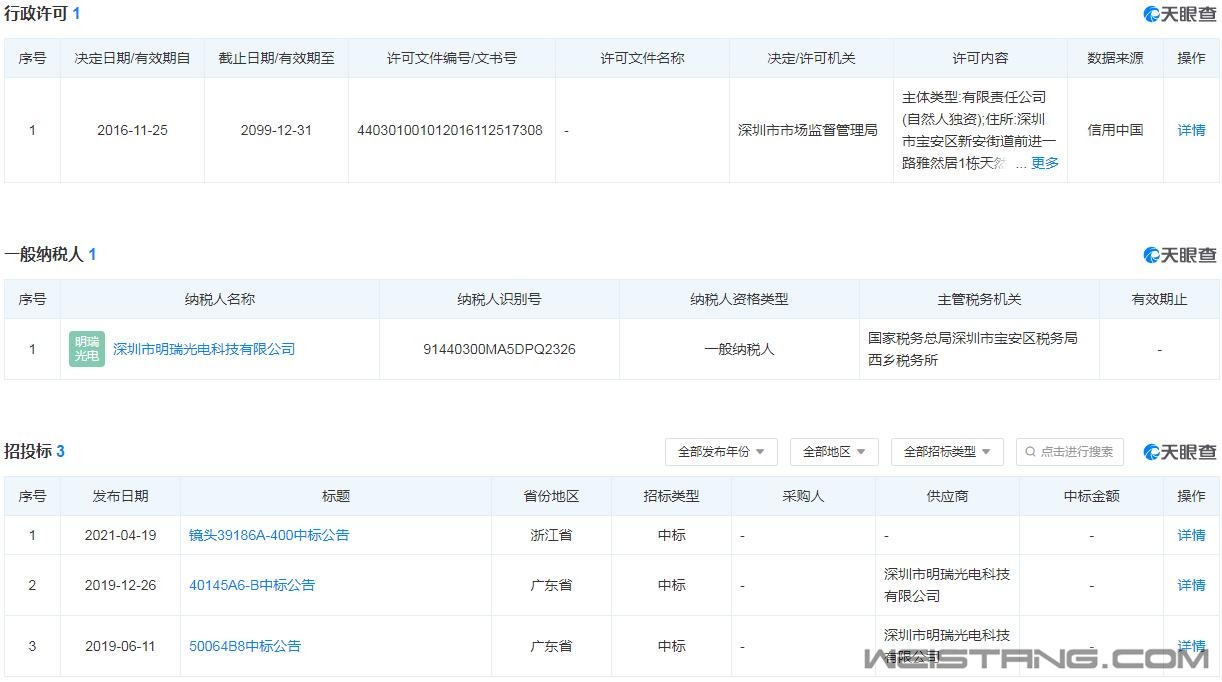Click the 天眼查 logo beside 行政许可
The height and width of the screenshot is (682, 1222).
pos(1180,14)
